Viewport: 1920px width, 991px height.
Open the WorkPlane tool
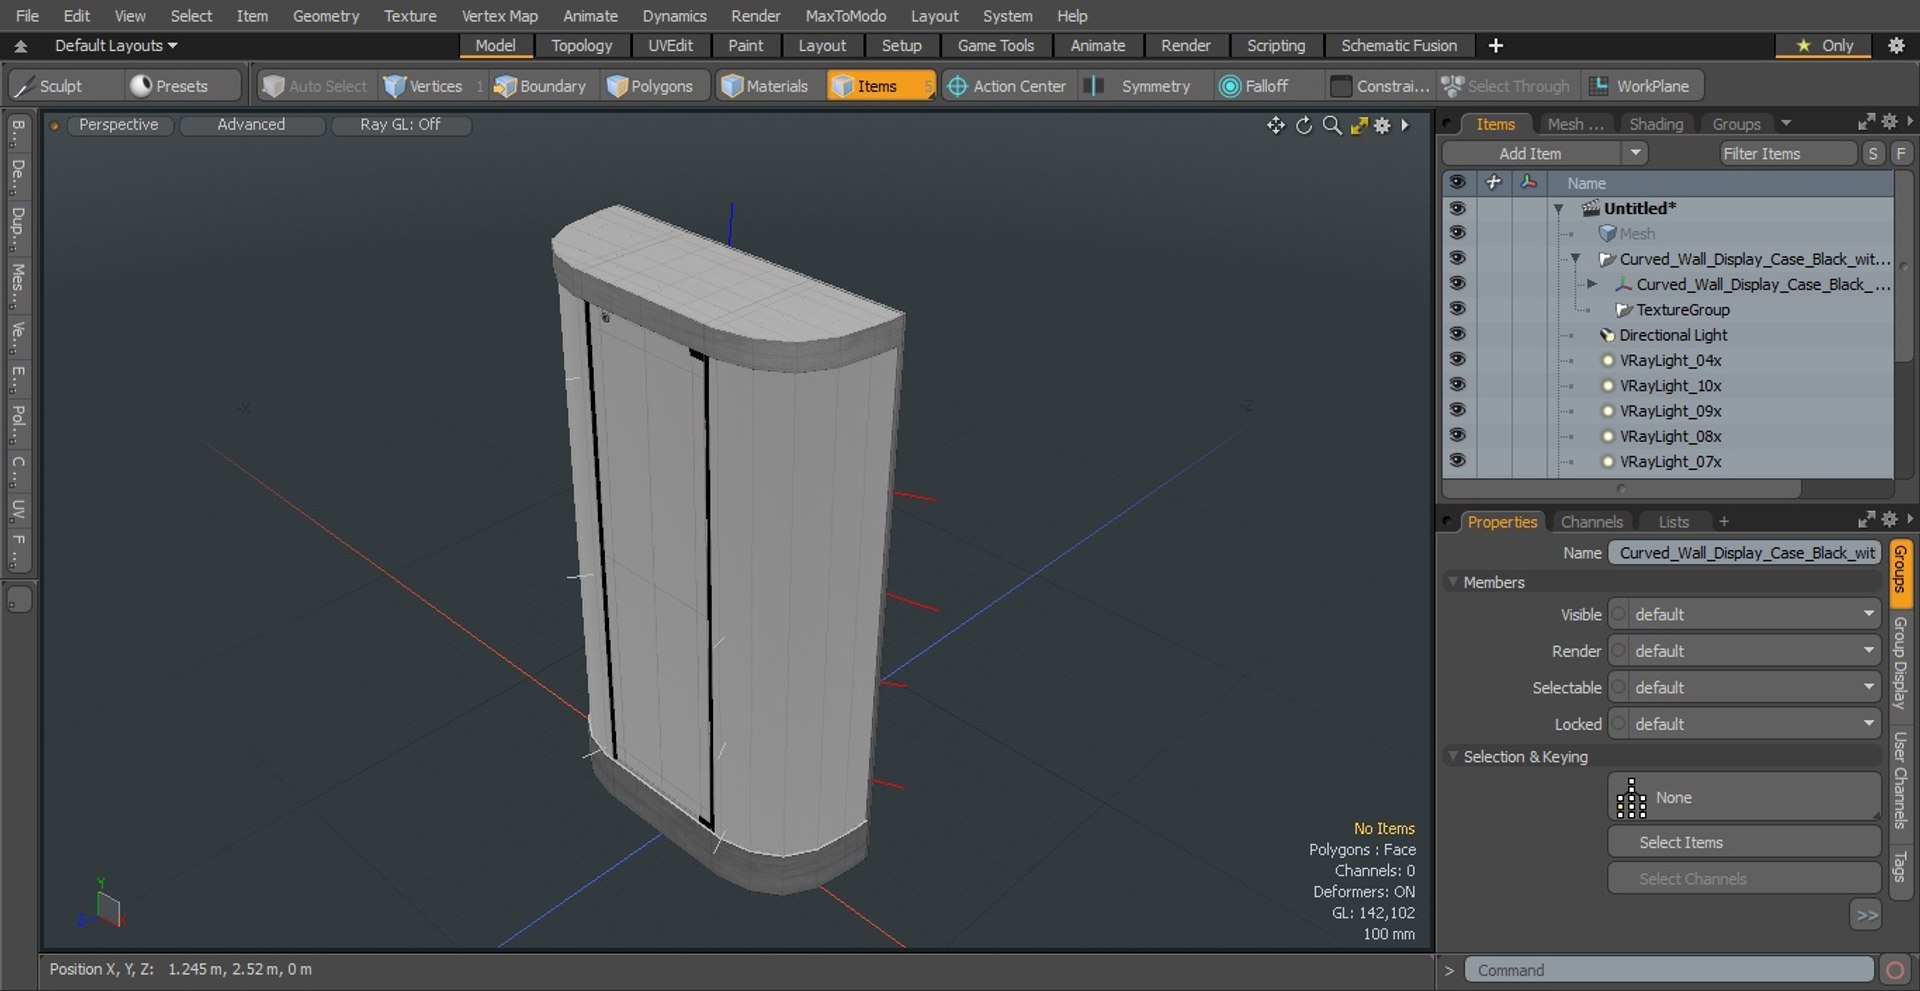(1640, 86)
